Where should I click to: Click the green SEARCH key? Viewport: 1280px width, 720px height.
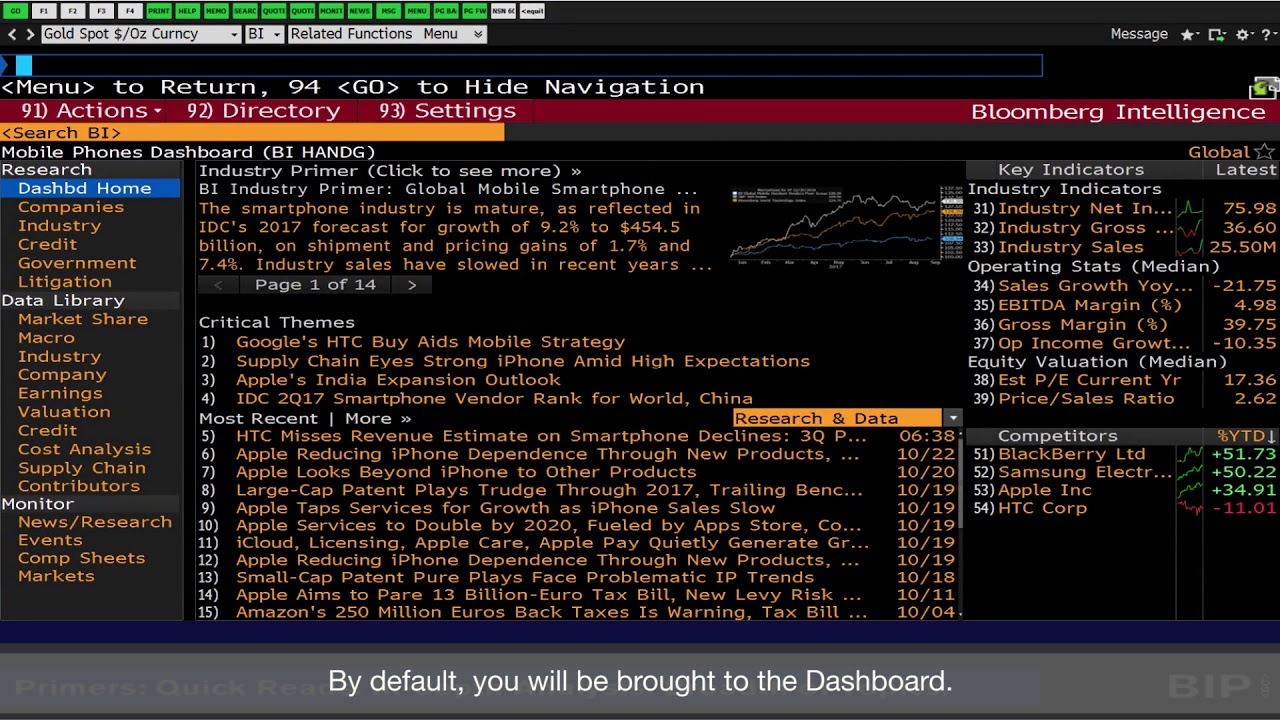(x=245, y=11)
